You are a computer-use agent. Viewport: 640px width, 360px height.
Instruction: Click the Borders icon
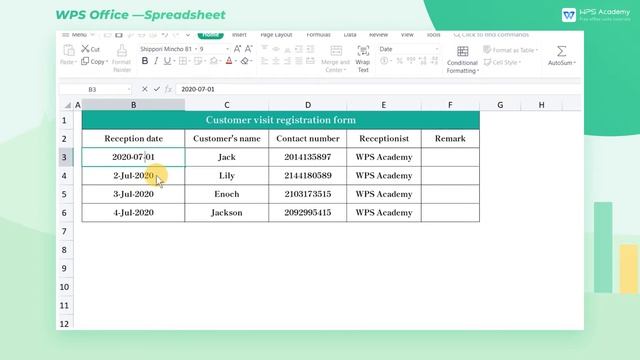click(x=183, y=61)
